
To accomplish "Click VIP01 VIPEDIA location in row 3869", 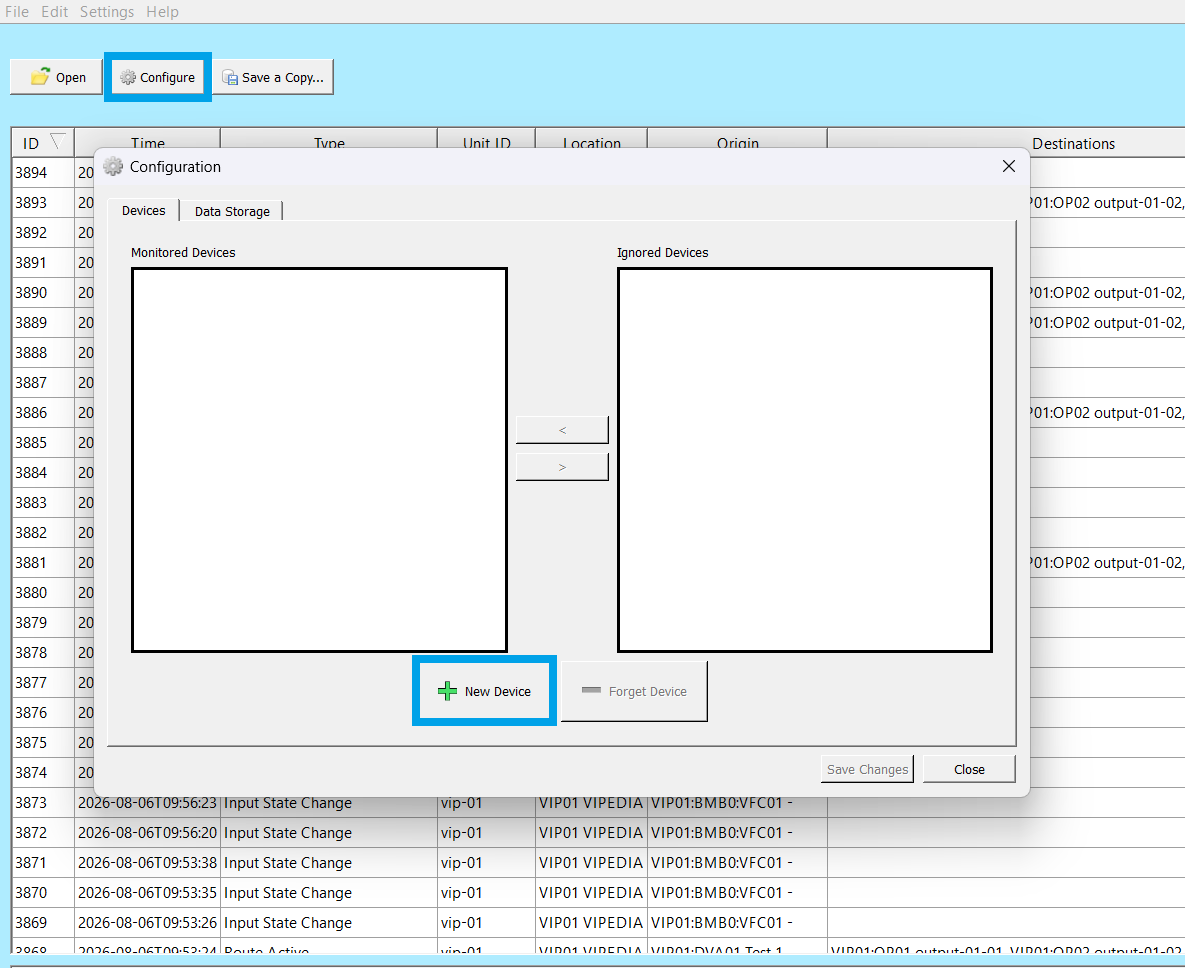I will [591, 923].
